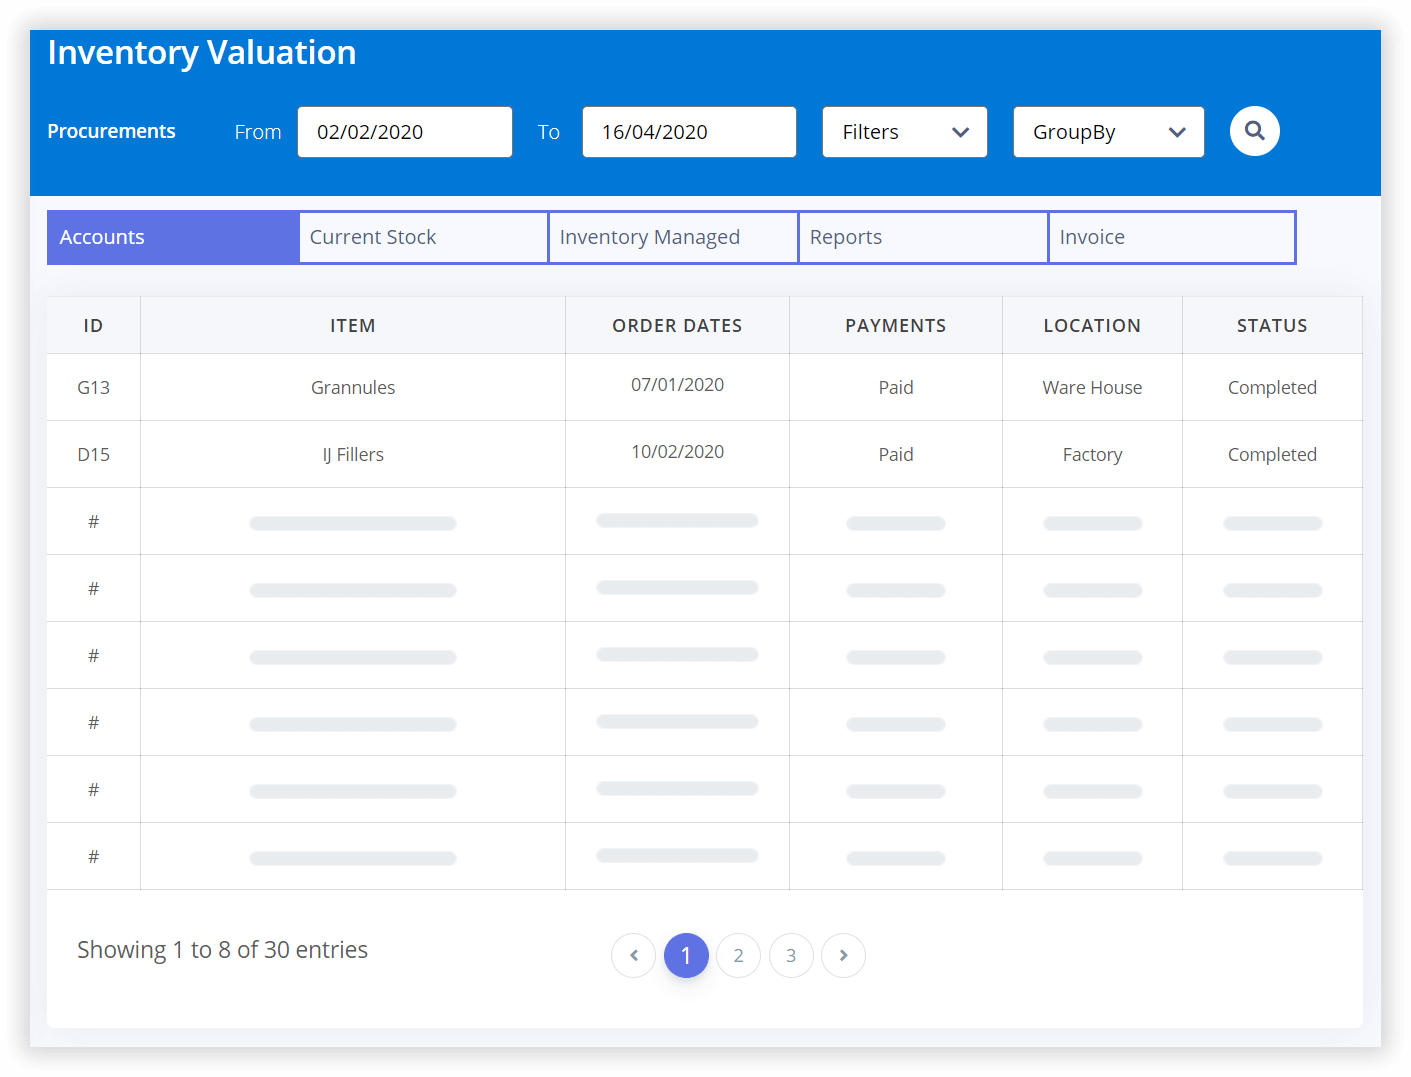Click the Factory location cell
The width and height of the screenshot is (1411, 1077).
1092,454
